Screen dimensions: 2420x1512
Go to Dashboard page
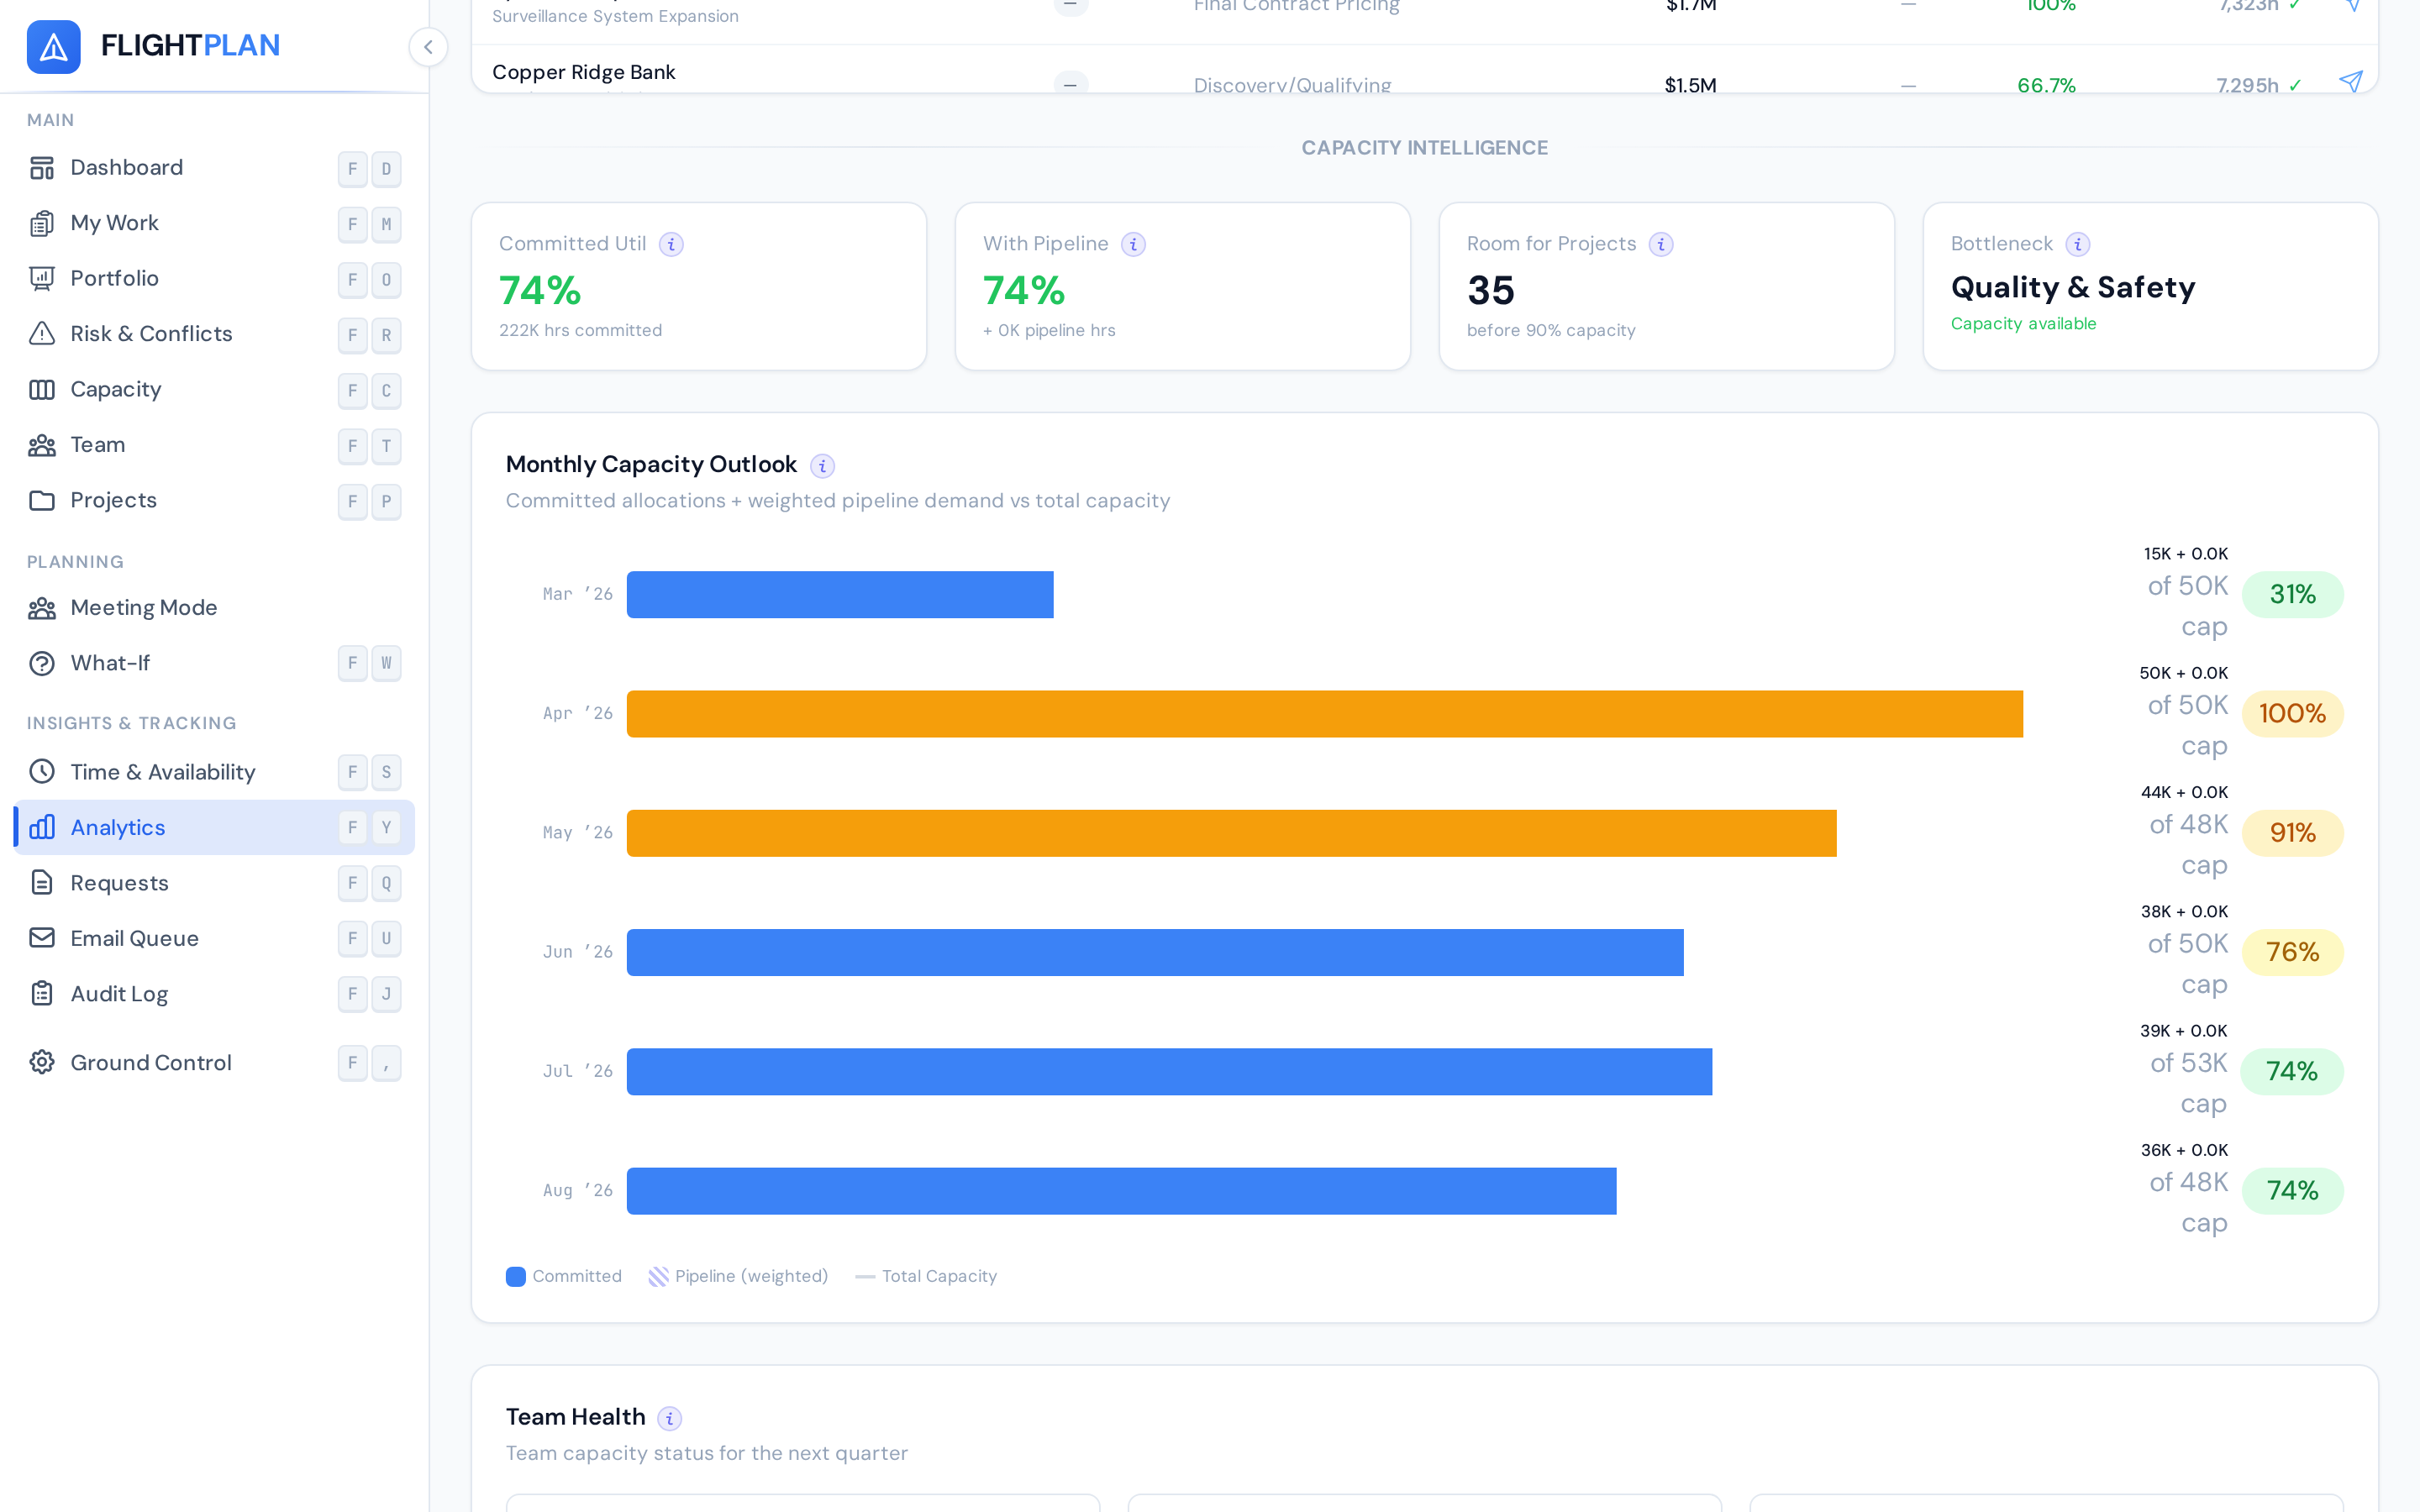tap(127, 167)
